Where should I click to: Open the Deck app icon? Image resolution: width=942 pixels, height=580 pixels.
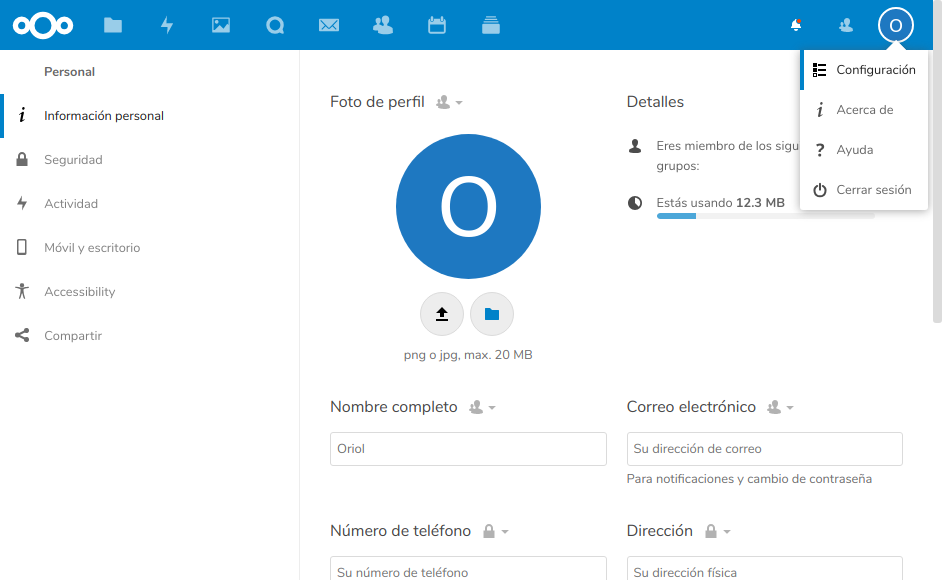click(491, 25)
